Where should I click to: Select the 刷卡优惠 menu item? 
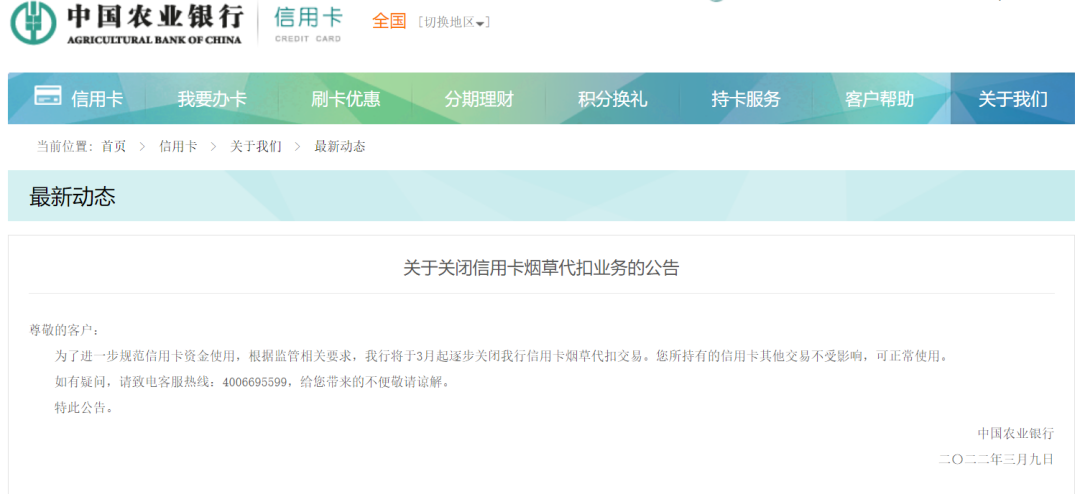coord(345,99)
